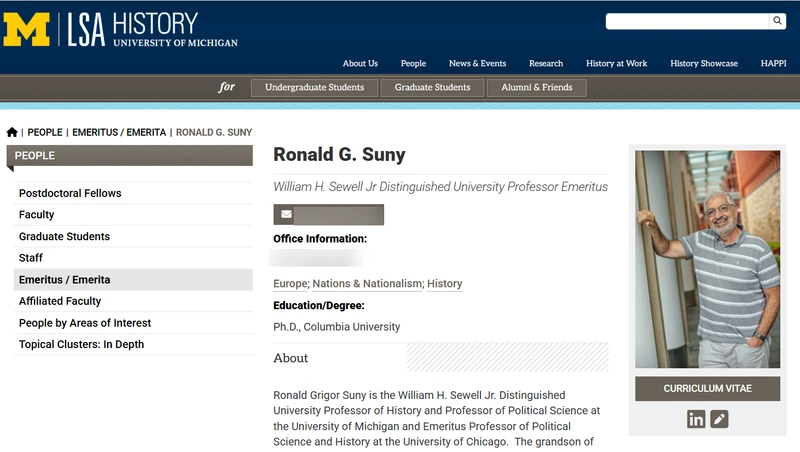Click the Education/Degree label
The image size is (800, 452).
pyautogui.click(x=319, y=306)
